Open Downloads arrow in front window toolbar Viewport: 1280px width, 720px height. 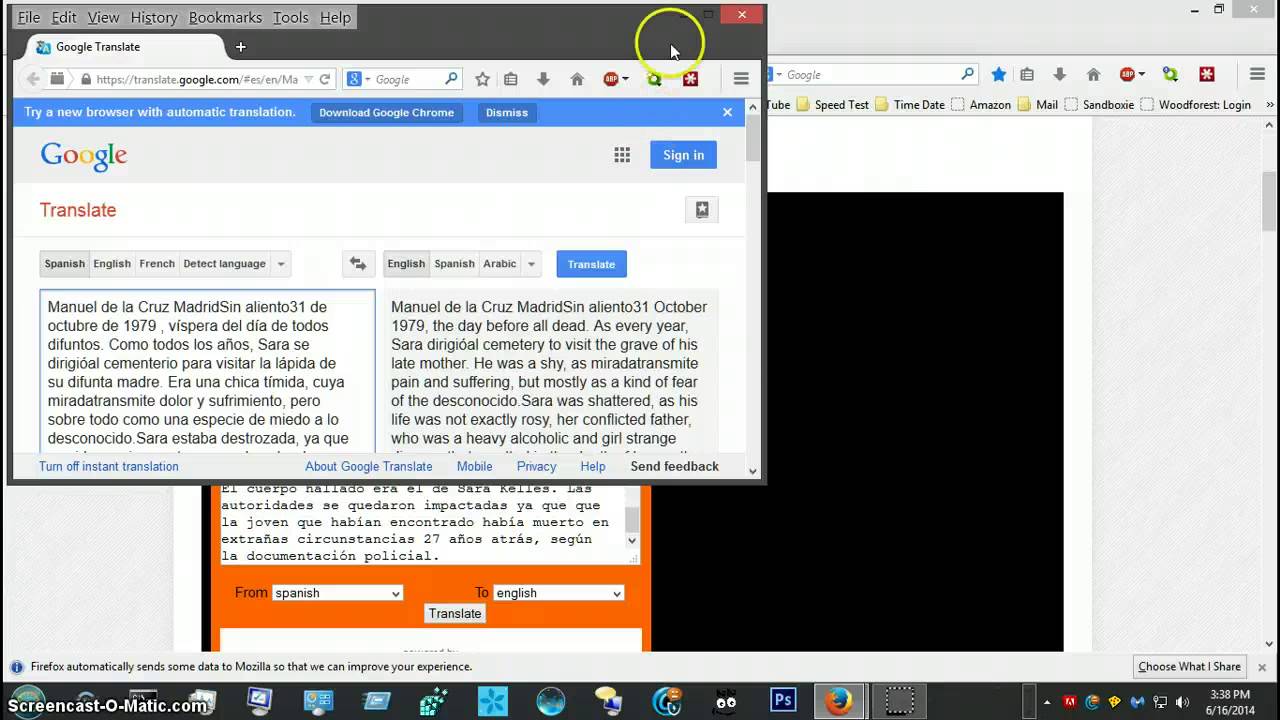[x=543, y=79]
